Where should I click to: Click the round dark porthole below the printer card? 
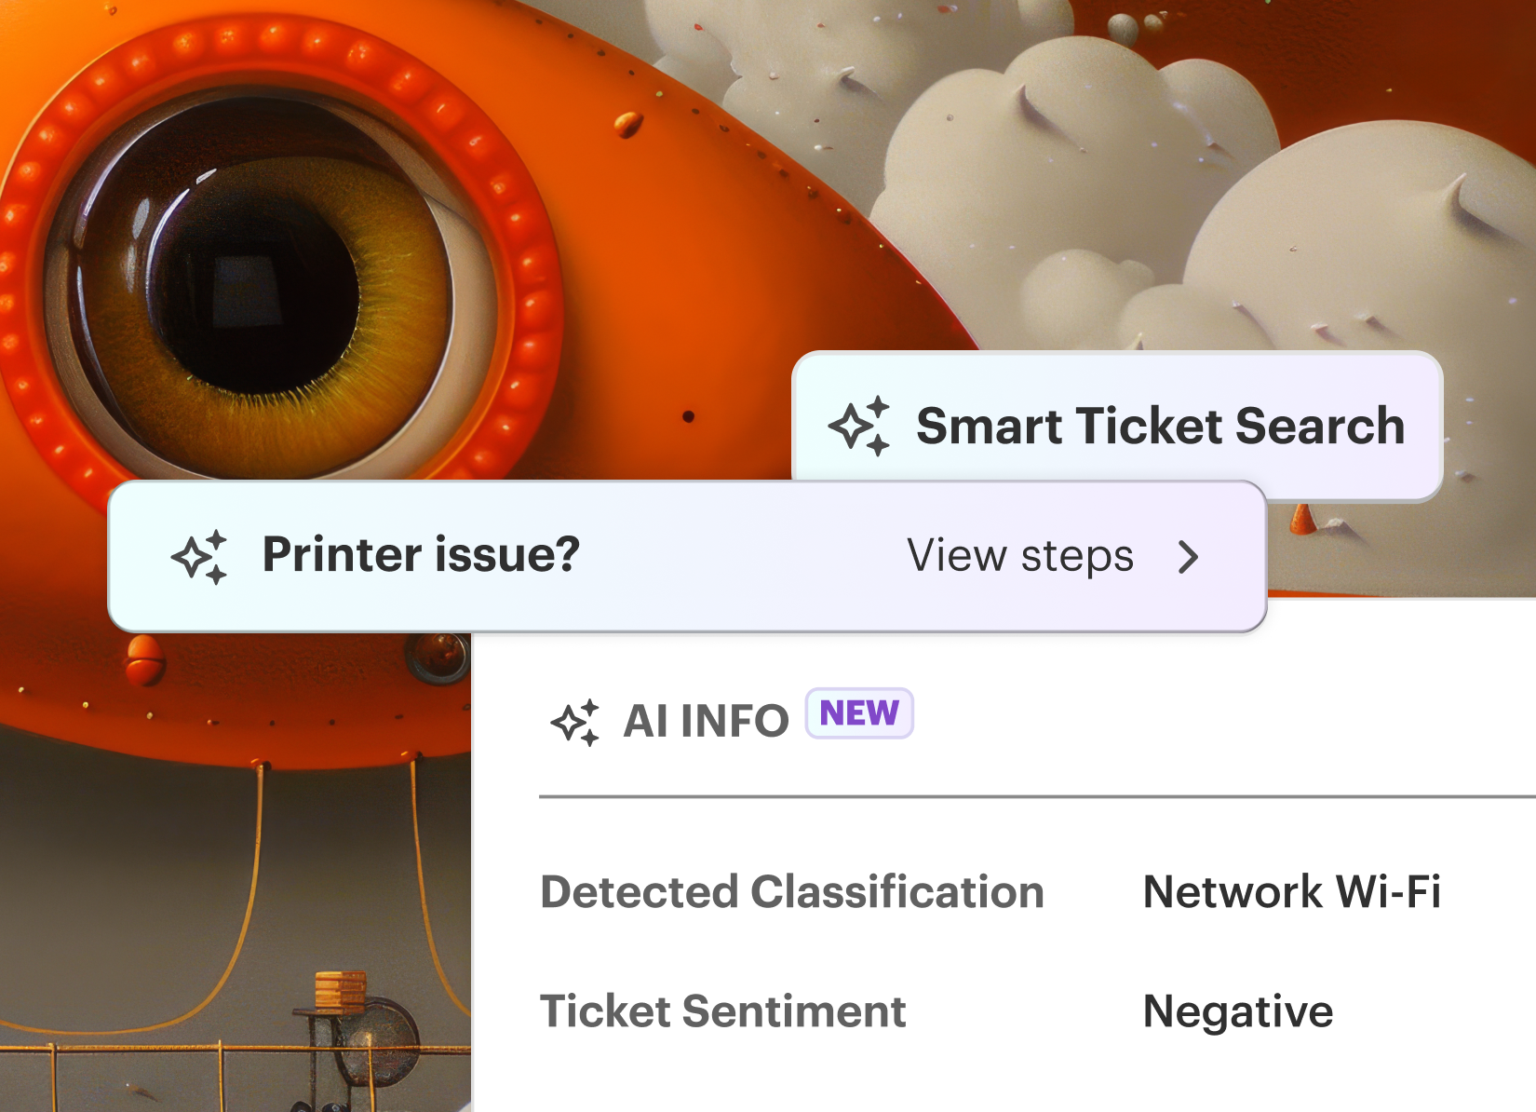click(436, 657)
